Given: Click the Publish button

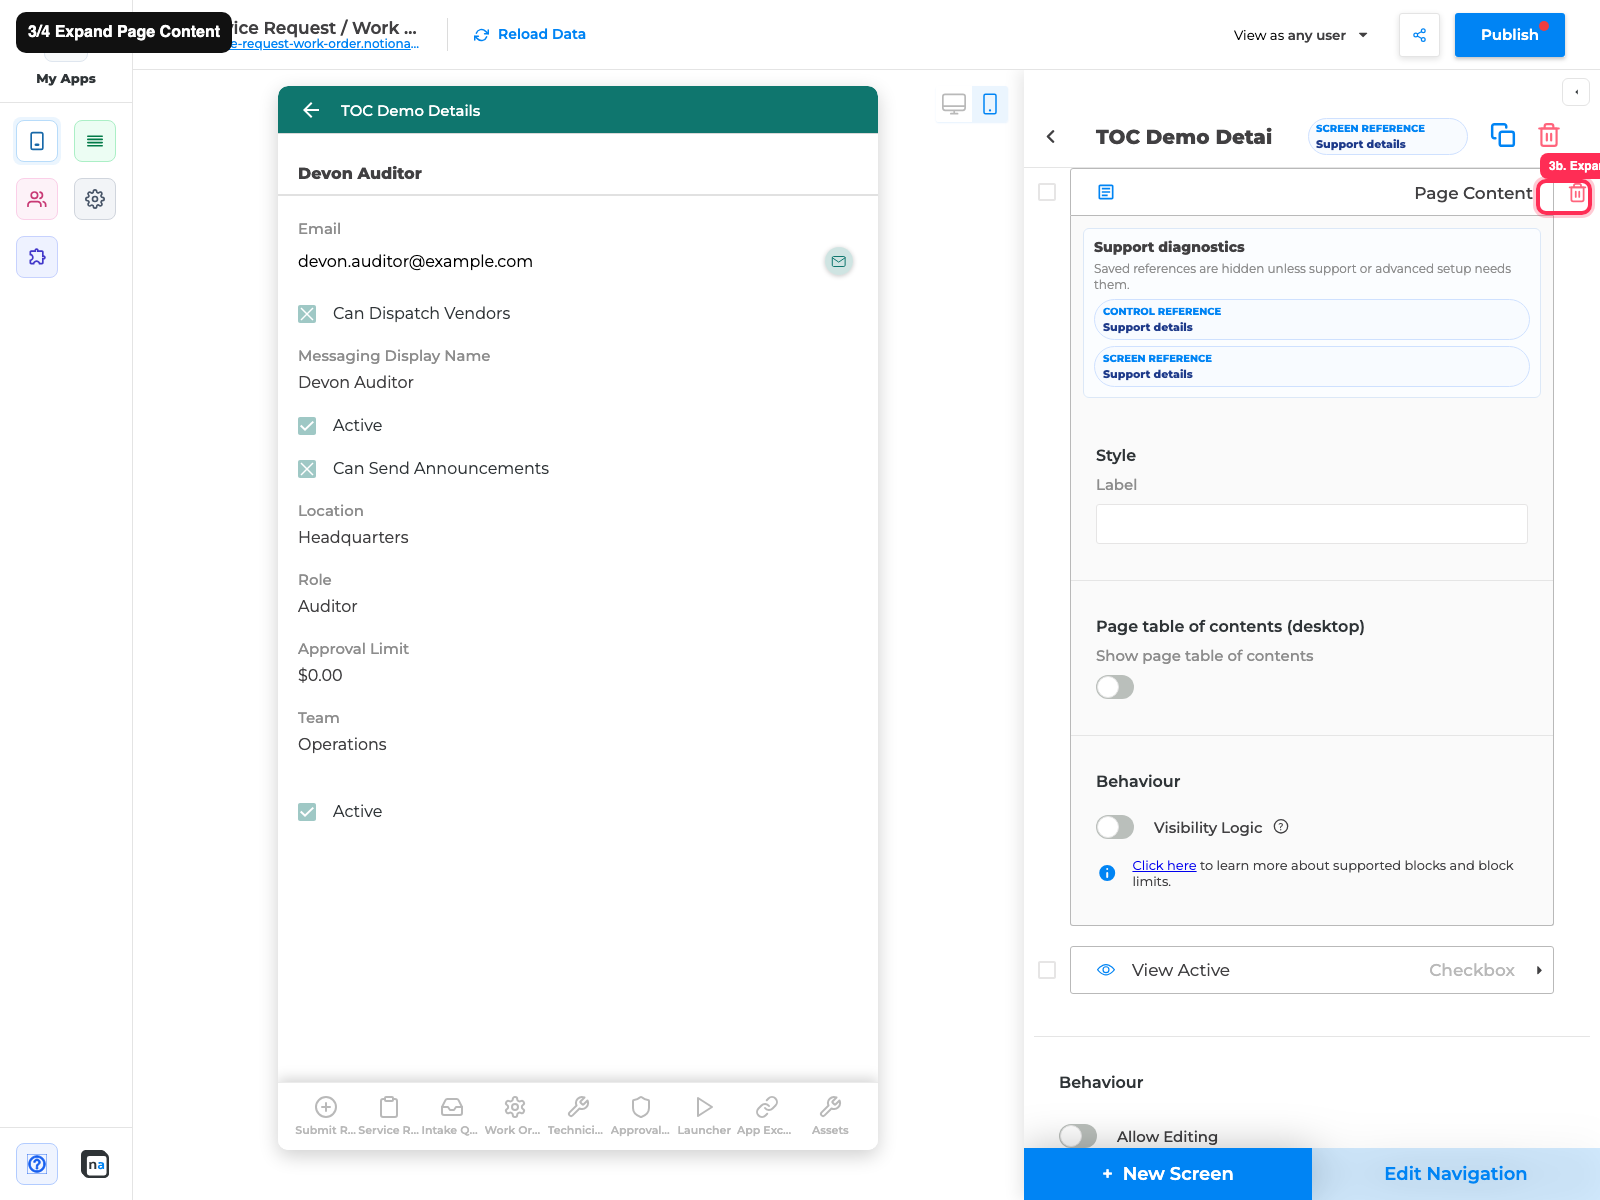Looking at the screenshot, I should click(1510, 35).
